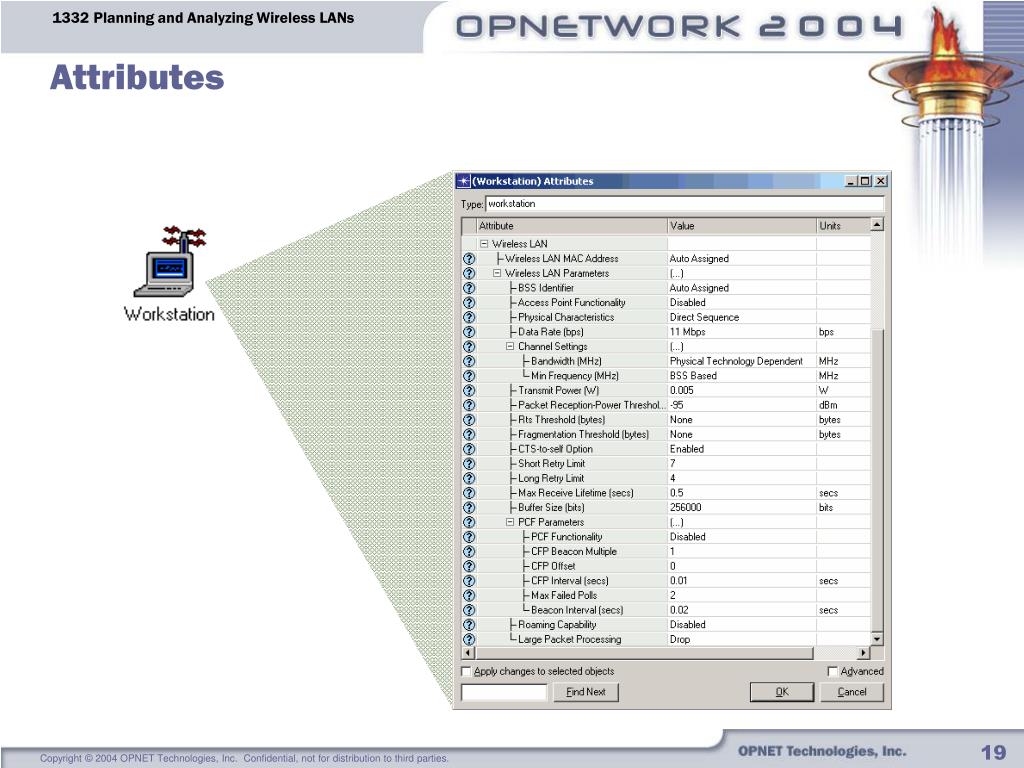Image resolution: width=1024 pixels, height=768 pixels.
Task: Click help icon for Buffer Size (bits)
Action: (469, 507)
